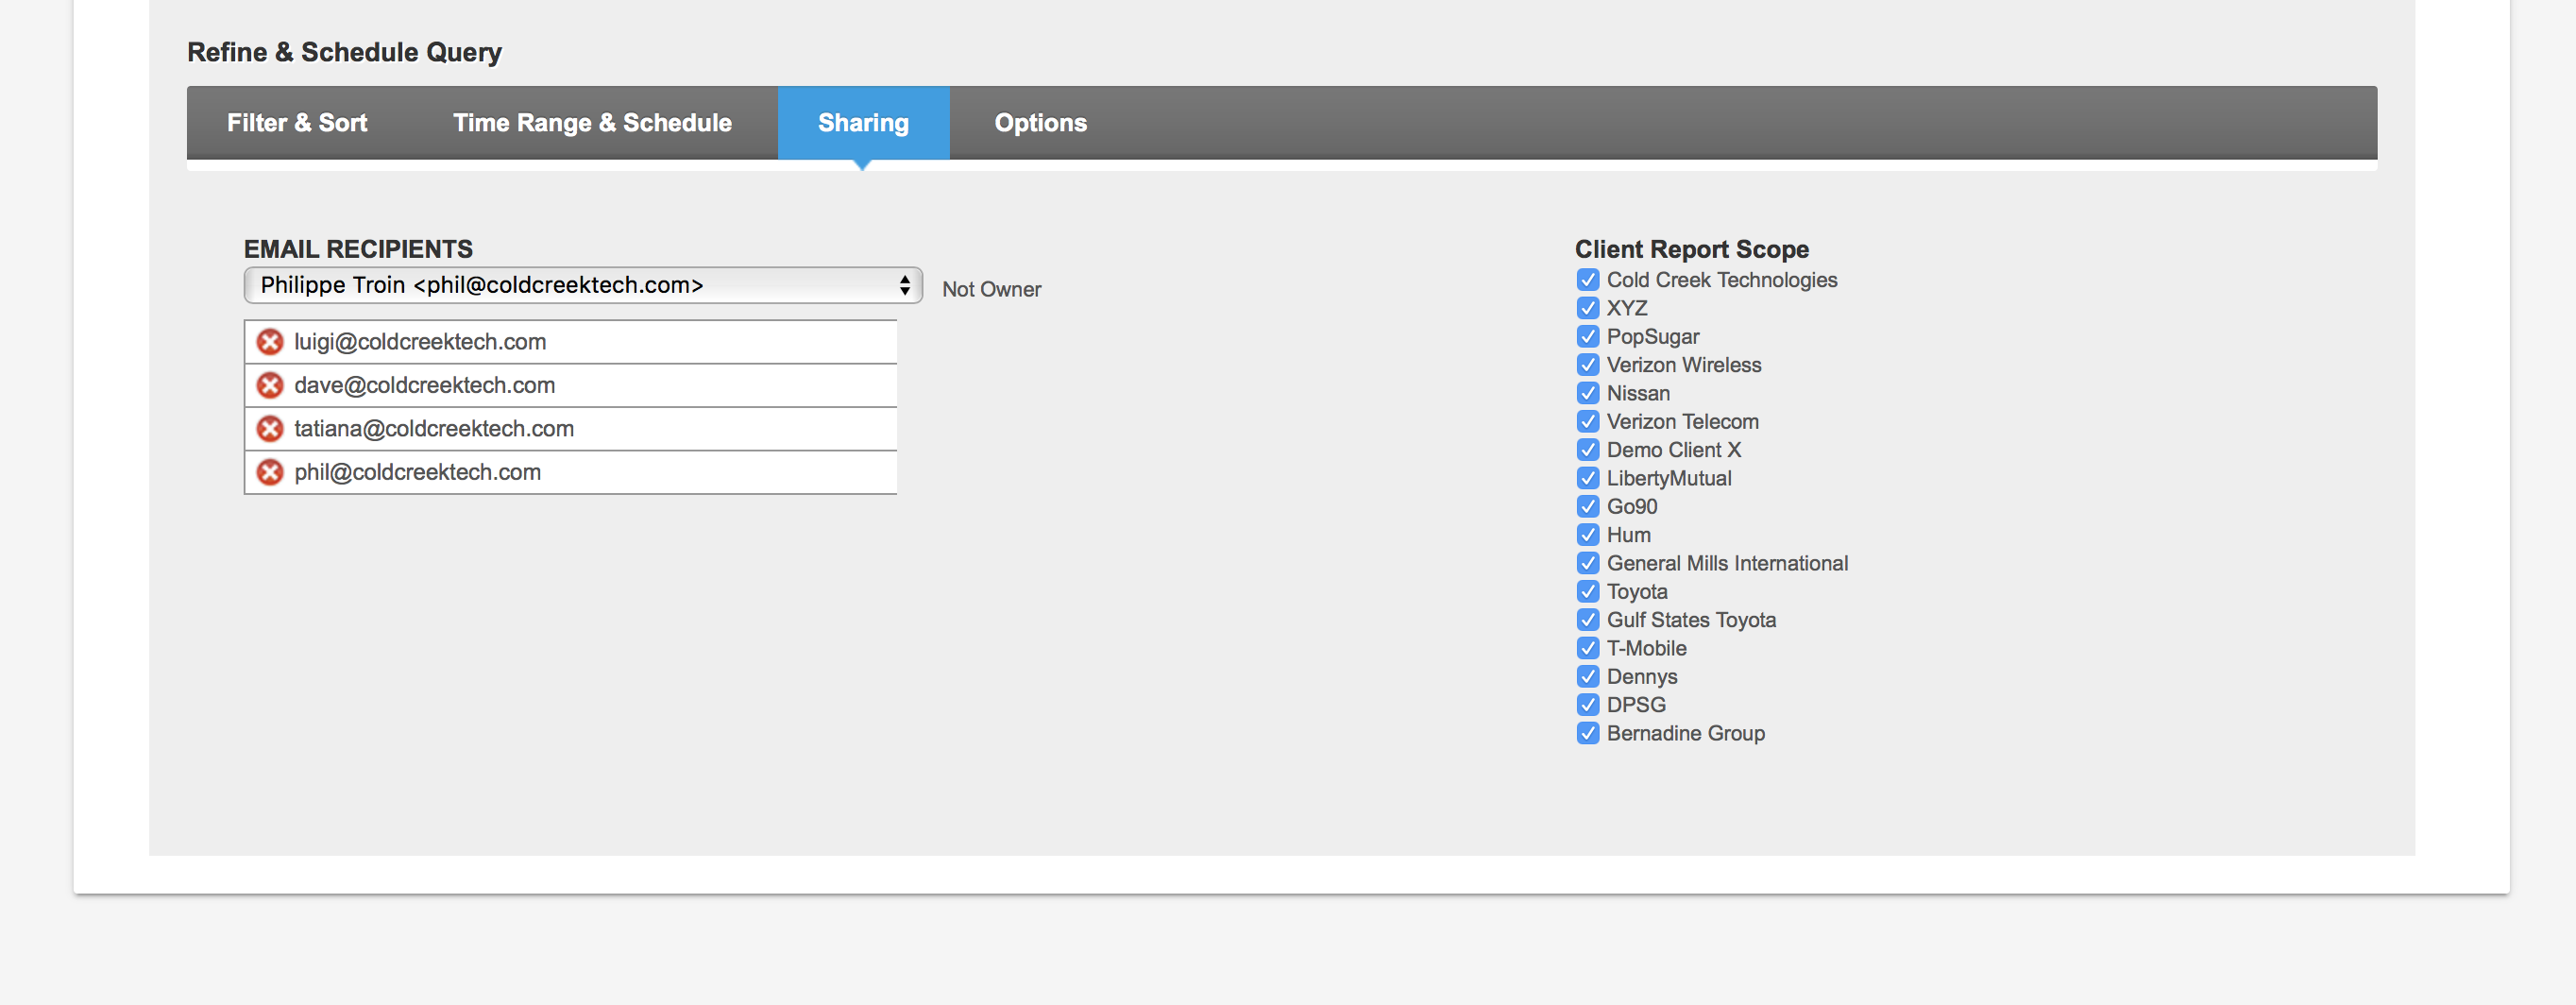The width and height of the screenshot is (2576, 1005).
Task: Open the Filter & Sort tab
Action: tap(297, 123)
